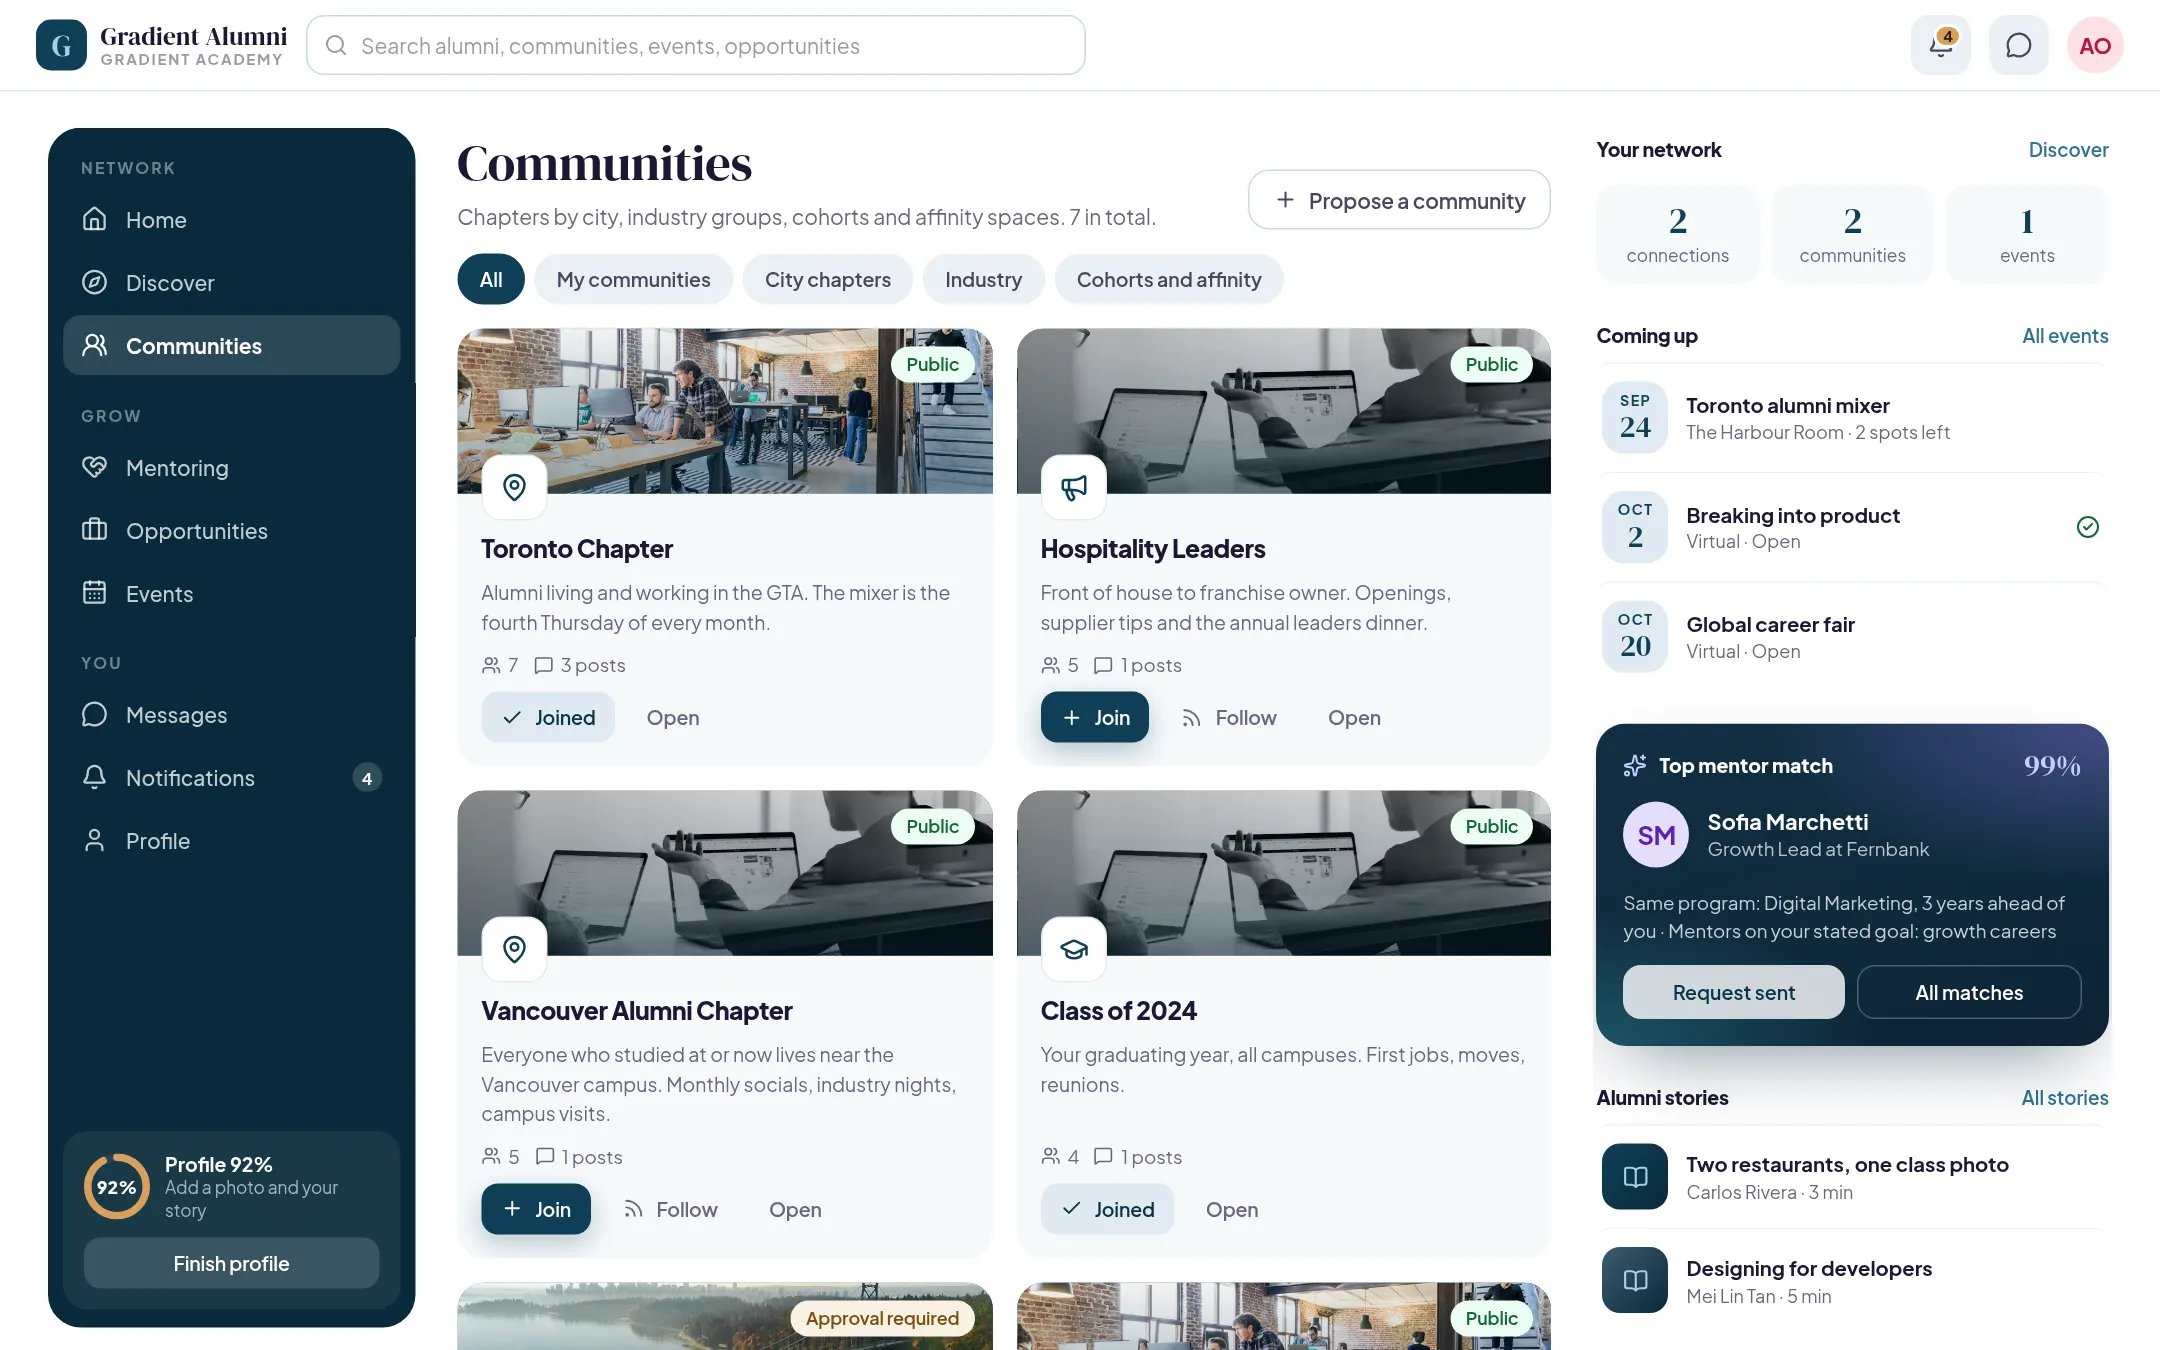Open the 2 communities stat card
This screenshot has height=1350, width=2160.
pyautogui.click(x=1852, y=234)
